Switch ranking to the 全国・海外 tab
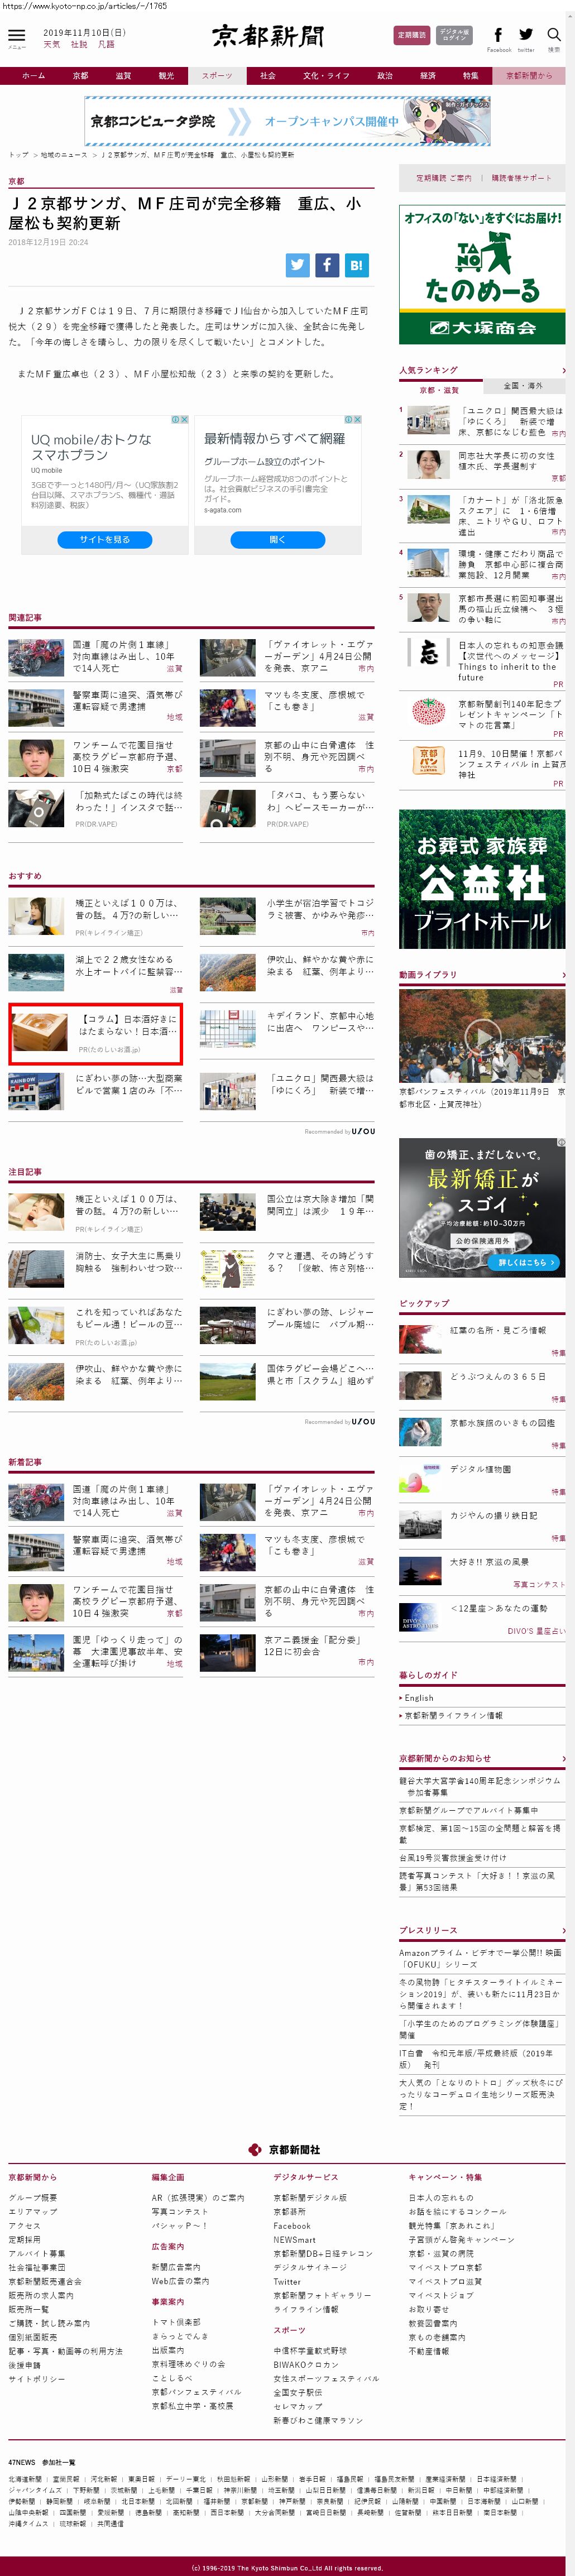575x2576 pixels. coord(523,385)
